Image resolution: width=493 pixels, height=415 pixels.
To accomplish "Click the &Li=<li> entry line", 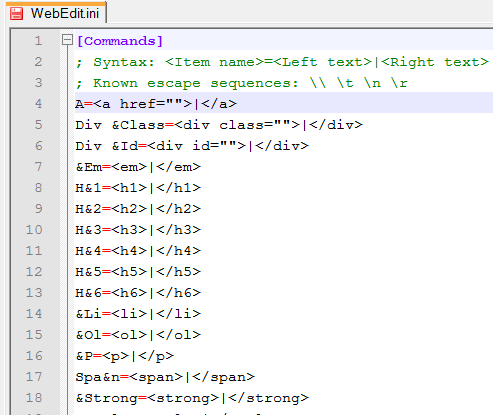I will pyautogui.click(x=138, y=314).
